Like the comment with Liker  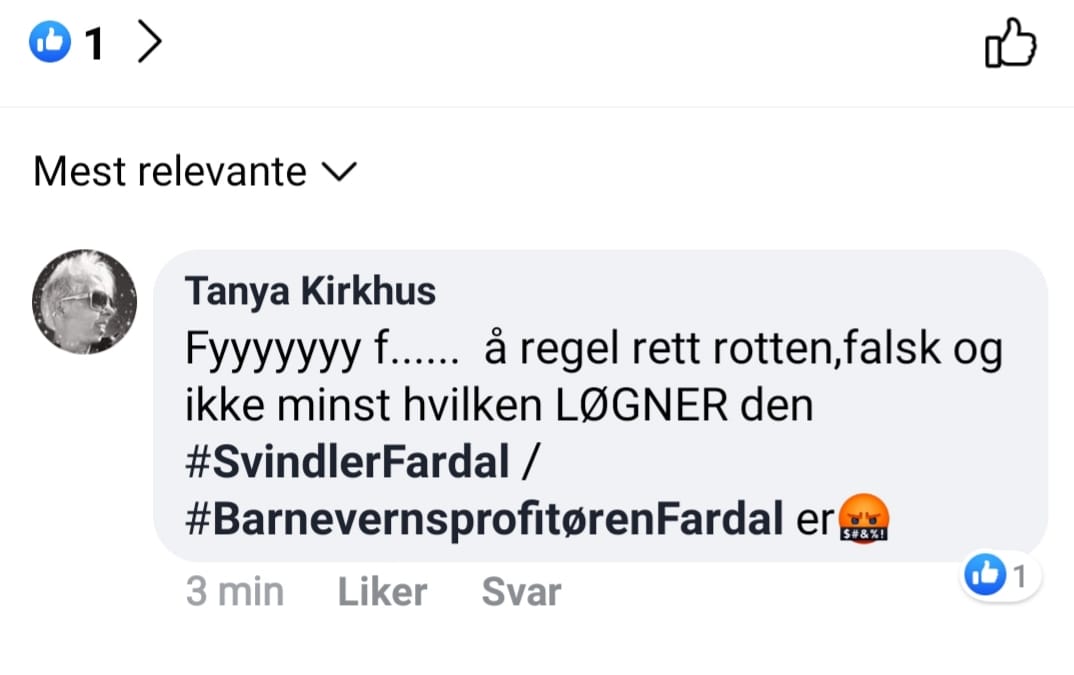click(x=382, y=591)
